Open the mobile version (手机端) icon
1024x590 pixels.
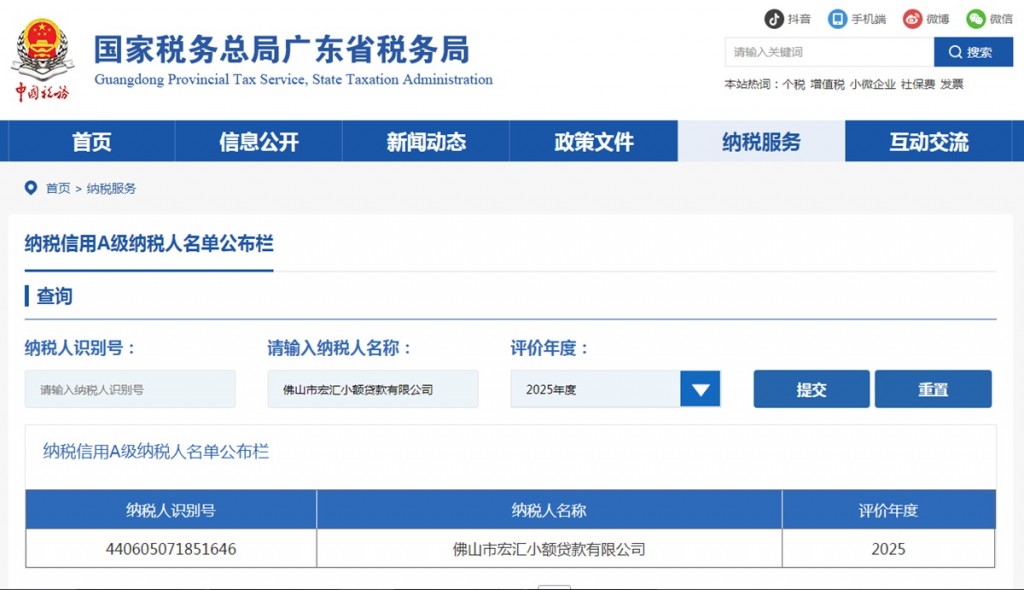(x=837, y=19)
